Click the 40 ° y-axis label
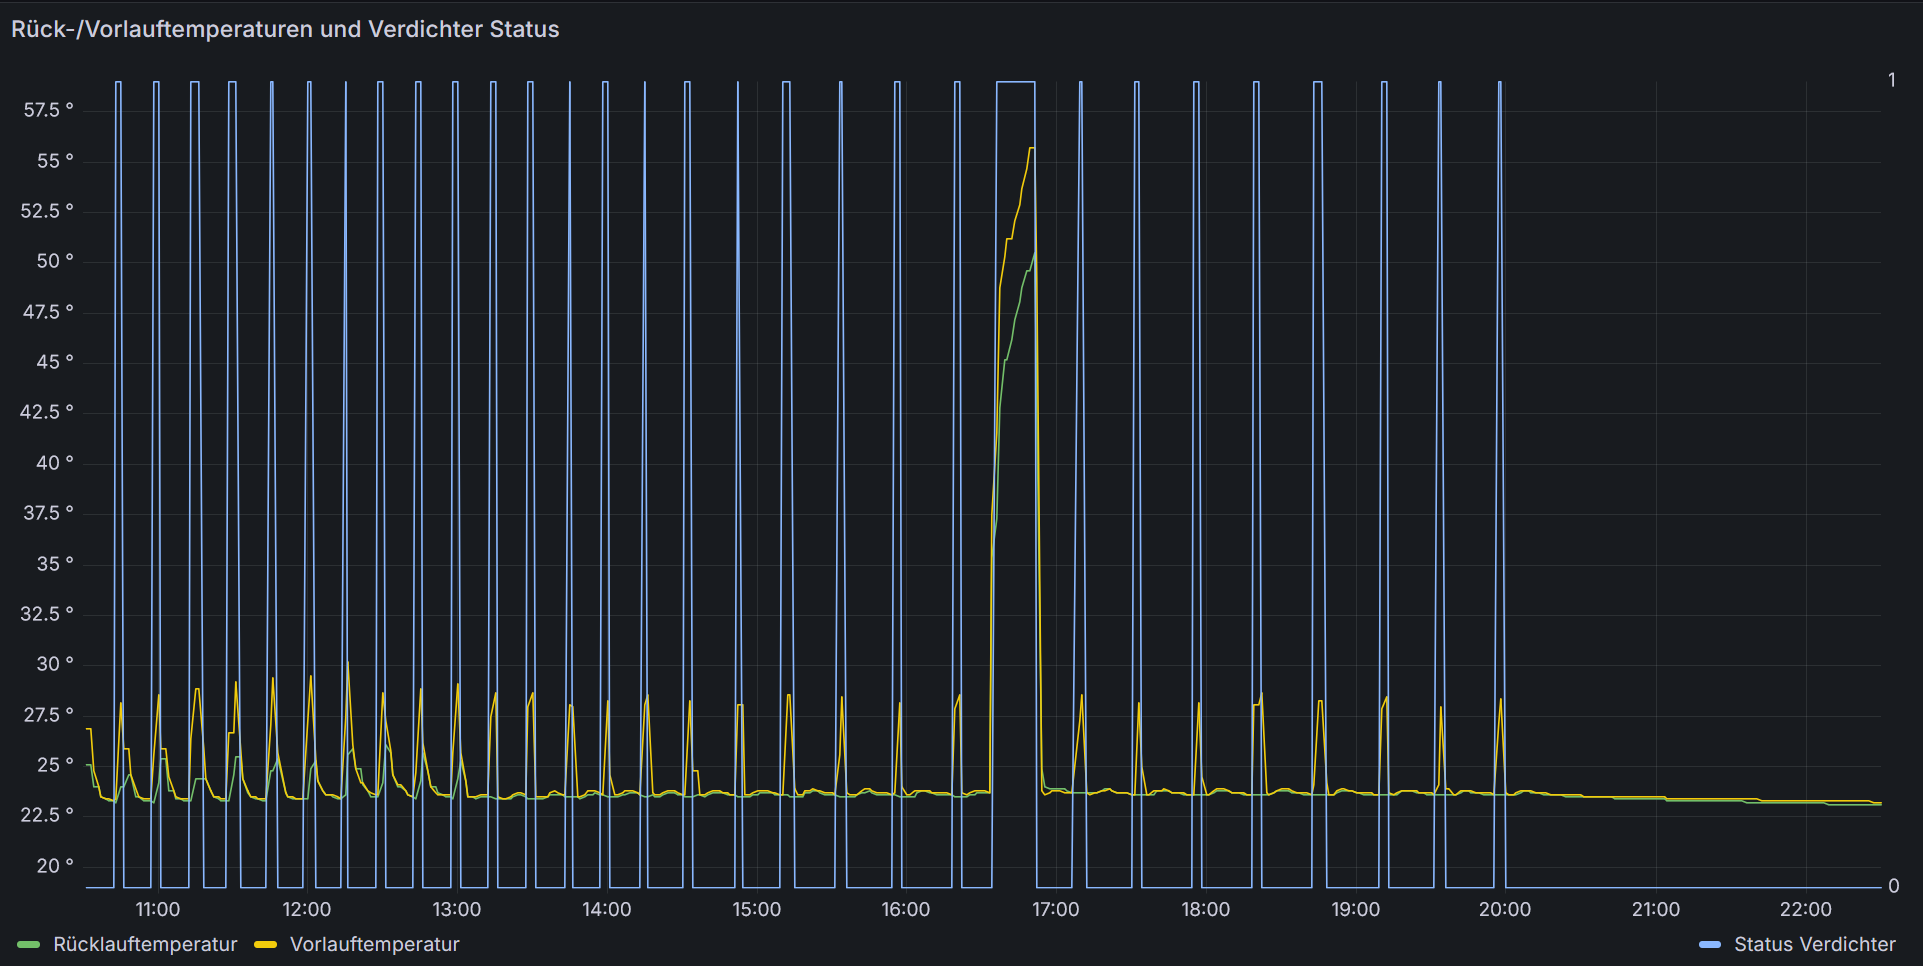1923x966 pixels. tap(55, 463)
